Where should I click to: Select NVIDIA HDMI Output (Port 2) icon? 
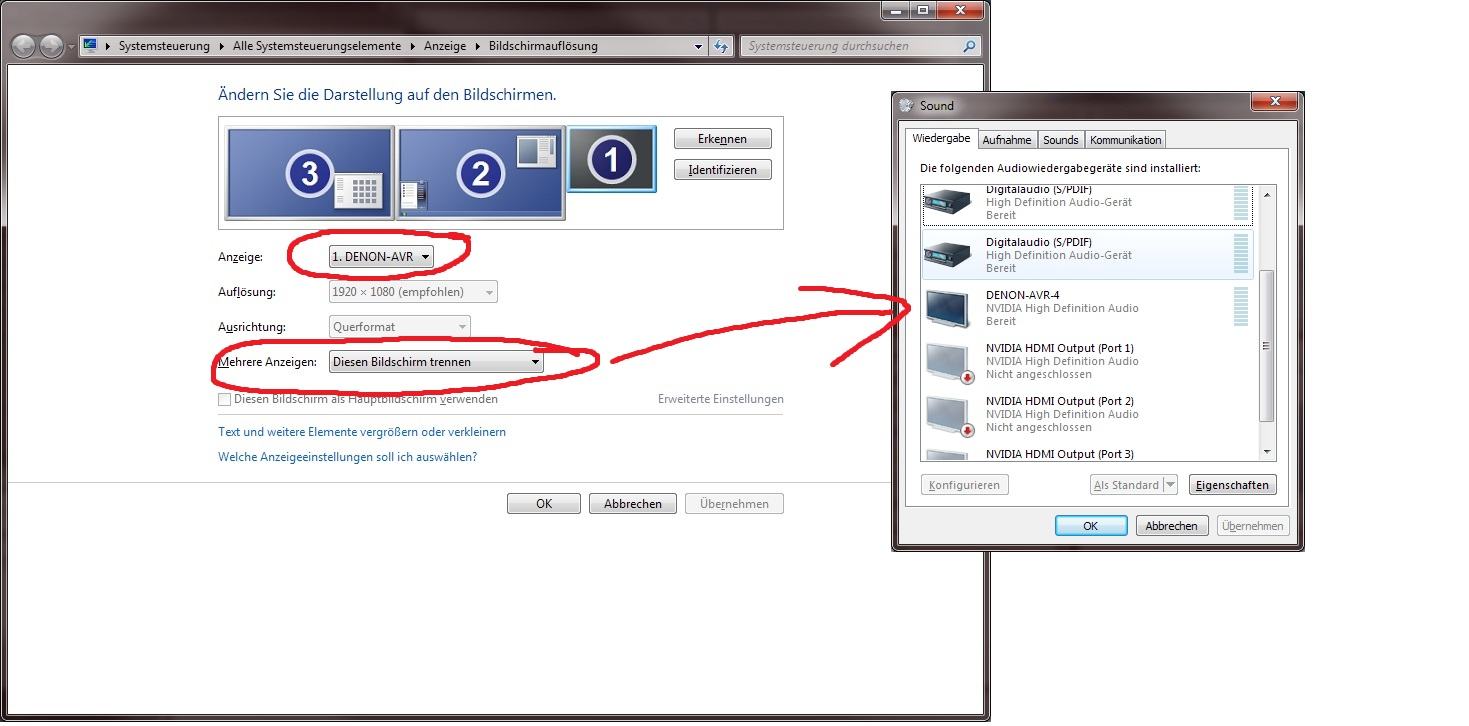(949, 415)
